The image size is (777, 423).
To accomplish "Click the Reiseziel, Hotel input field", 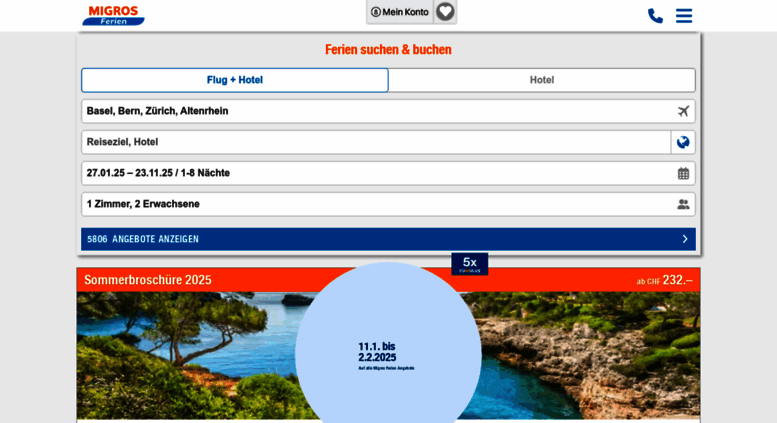I will [x=376, y=142].
